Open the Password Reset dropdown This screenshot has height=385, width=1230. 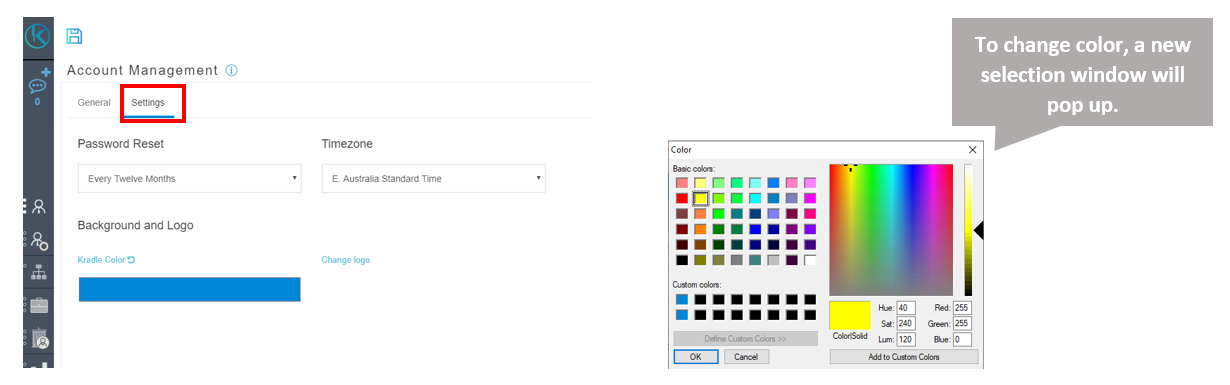point(189,178)
